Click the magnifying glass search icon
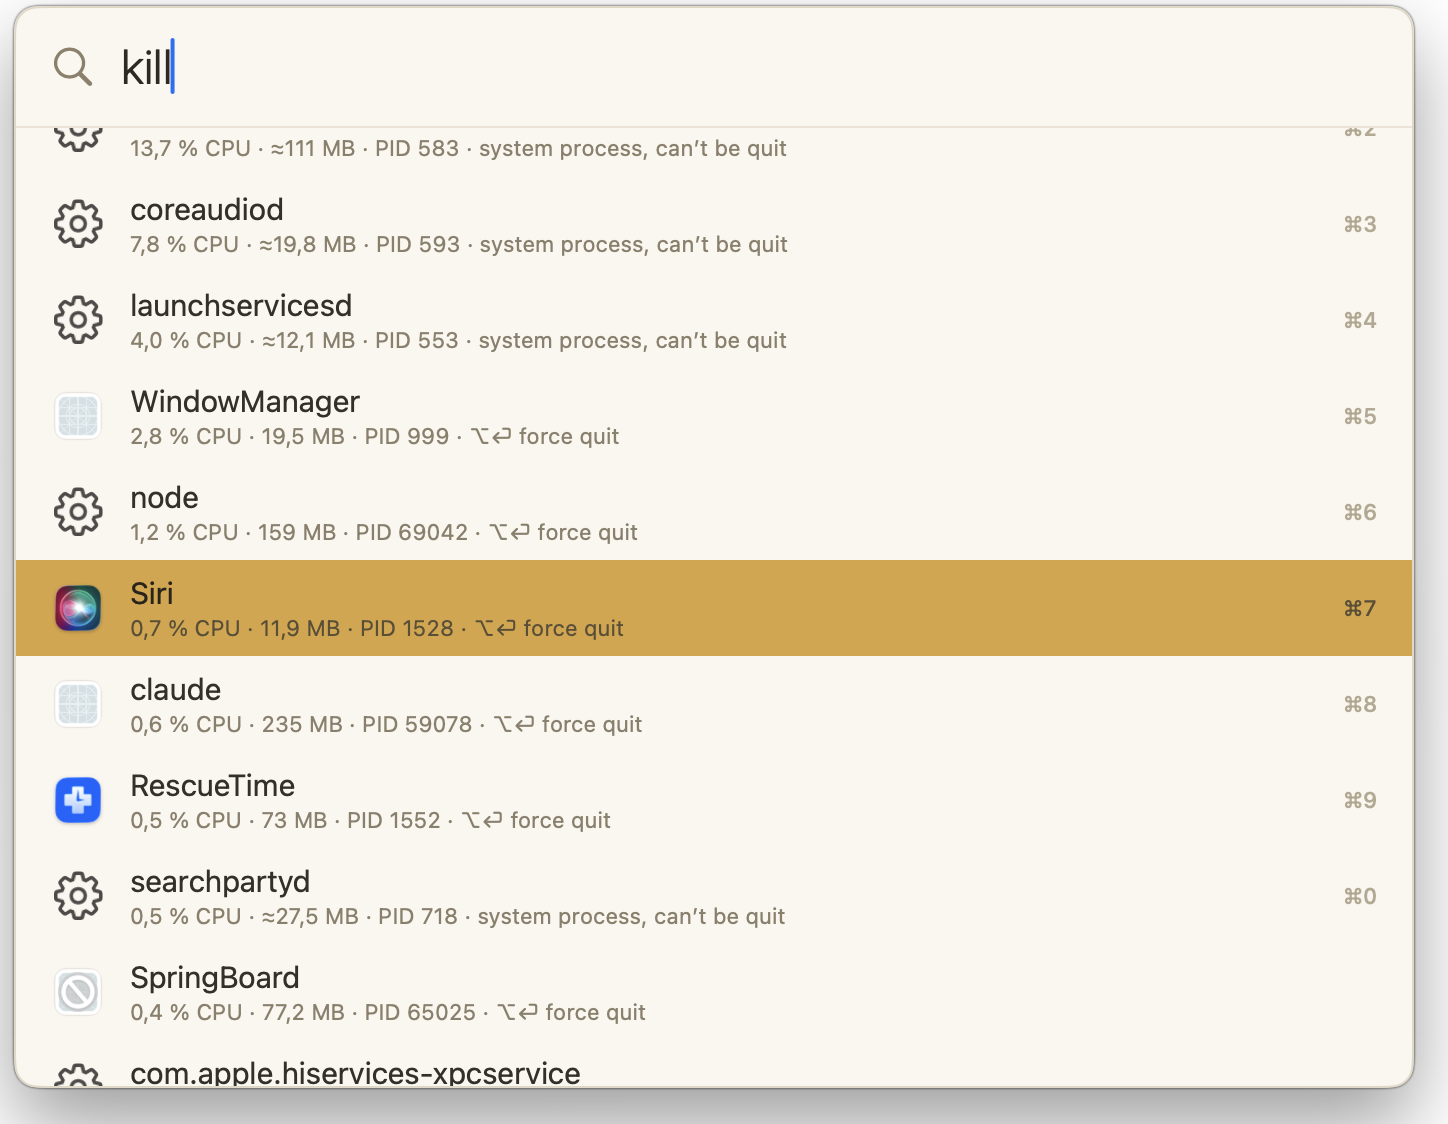This screenshot has width=1448, height=1124. coord(73,67)
